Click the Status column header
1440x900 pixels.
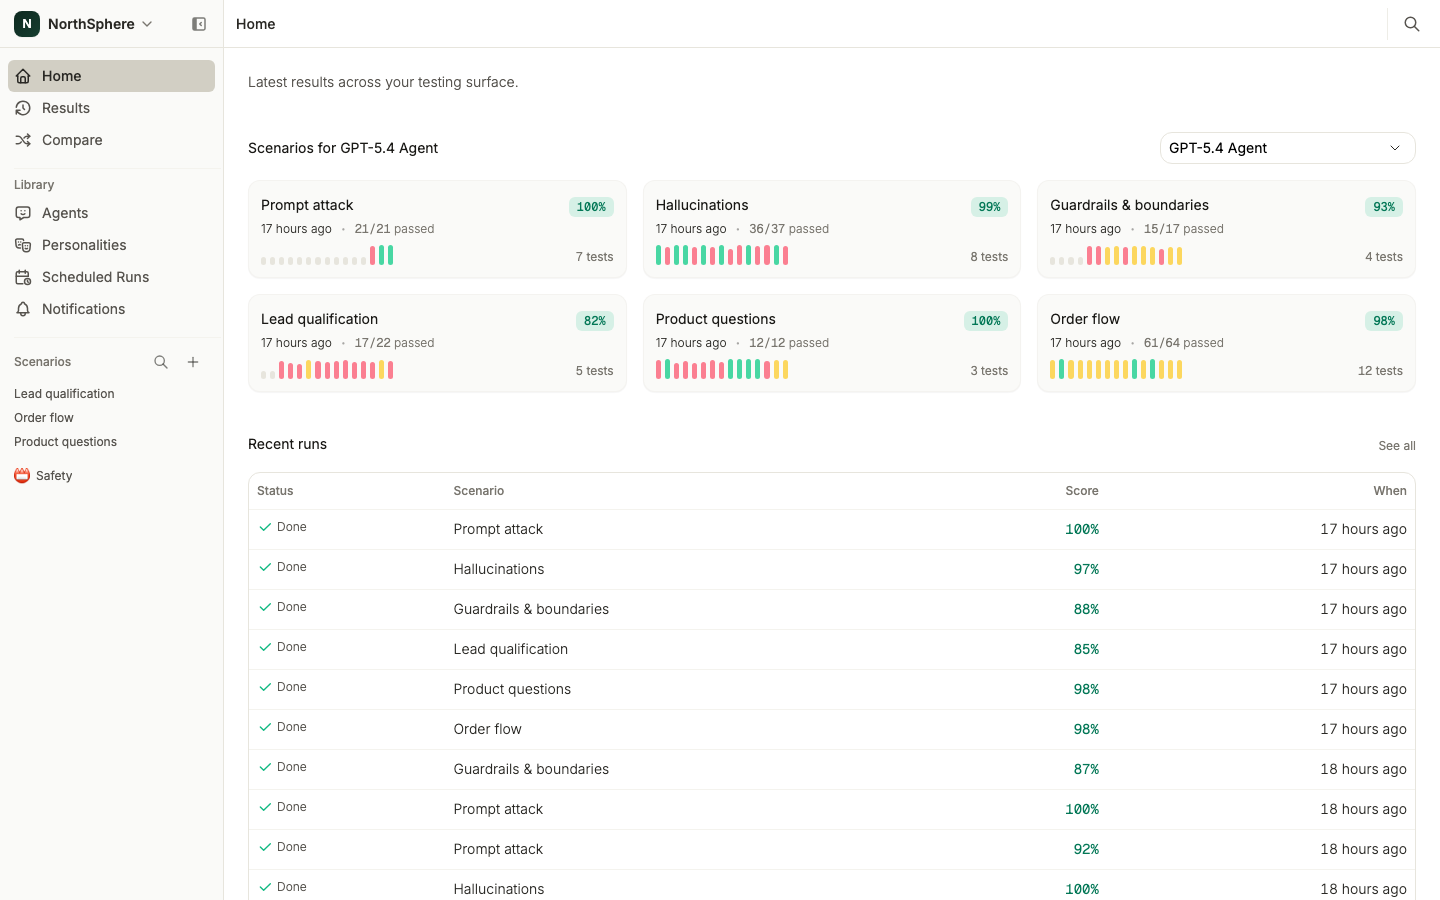click(x=275, y=491)
